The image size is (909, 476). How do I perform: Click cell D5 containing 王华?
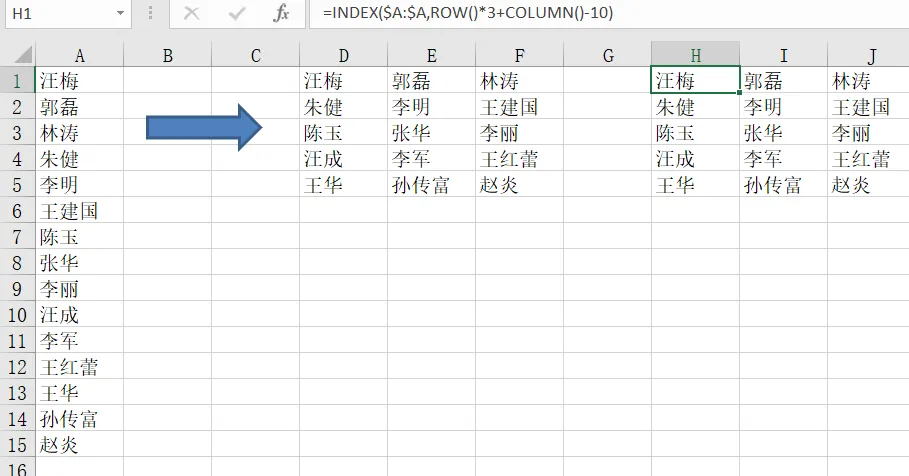pos(343,185)
